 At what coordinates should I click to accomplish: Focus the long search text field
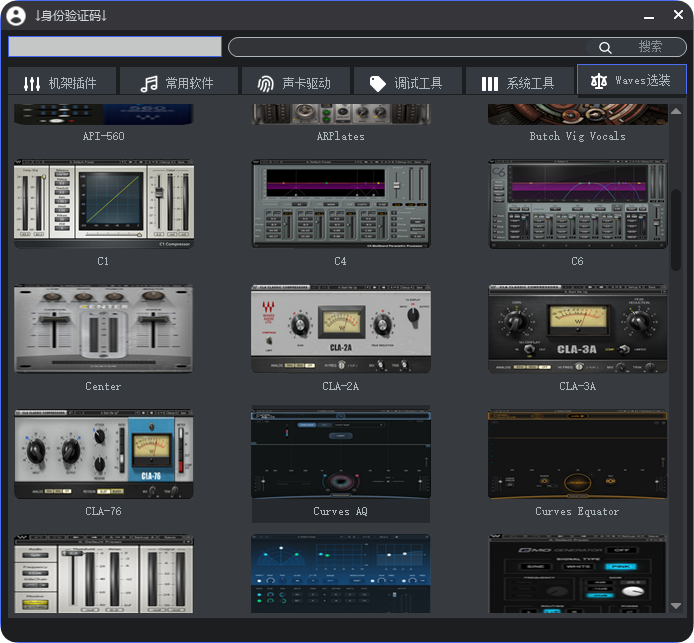(457, 47)
